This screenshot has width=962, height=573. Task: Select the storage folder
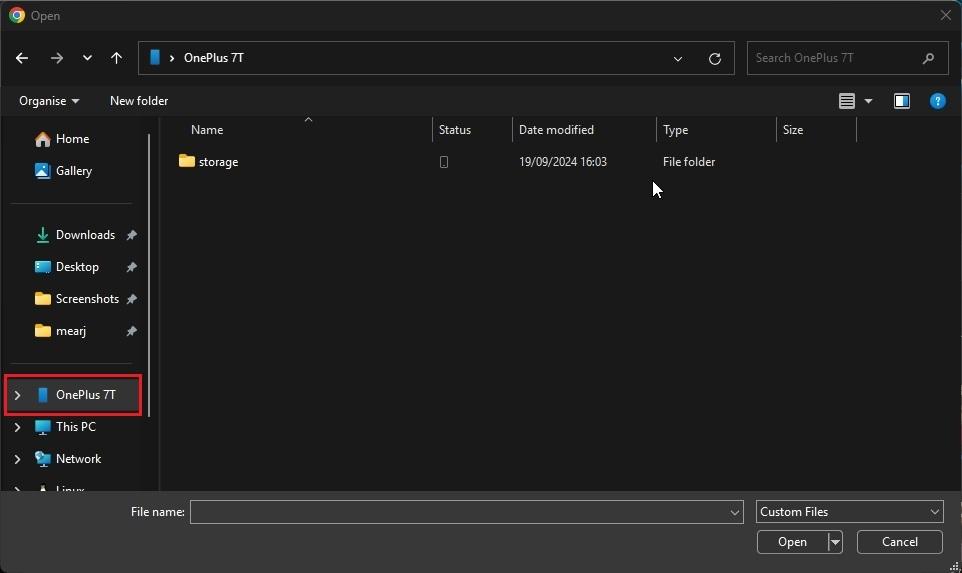point(218,162)
